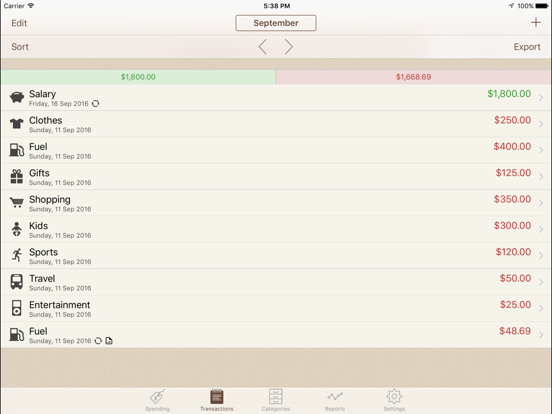Viewport: 552px width, 414px height.
Task: Tap the Entertainment music player icon
Action: tap(17, 308)
